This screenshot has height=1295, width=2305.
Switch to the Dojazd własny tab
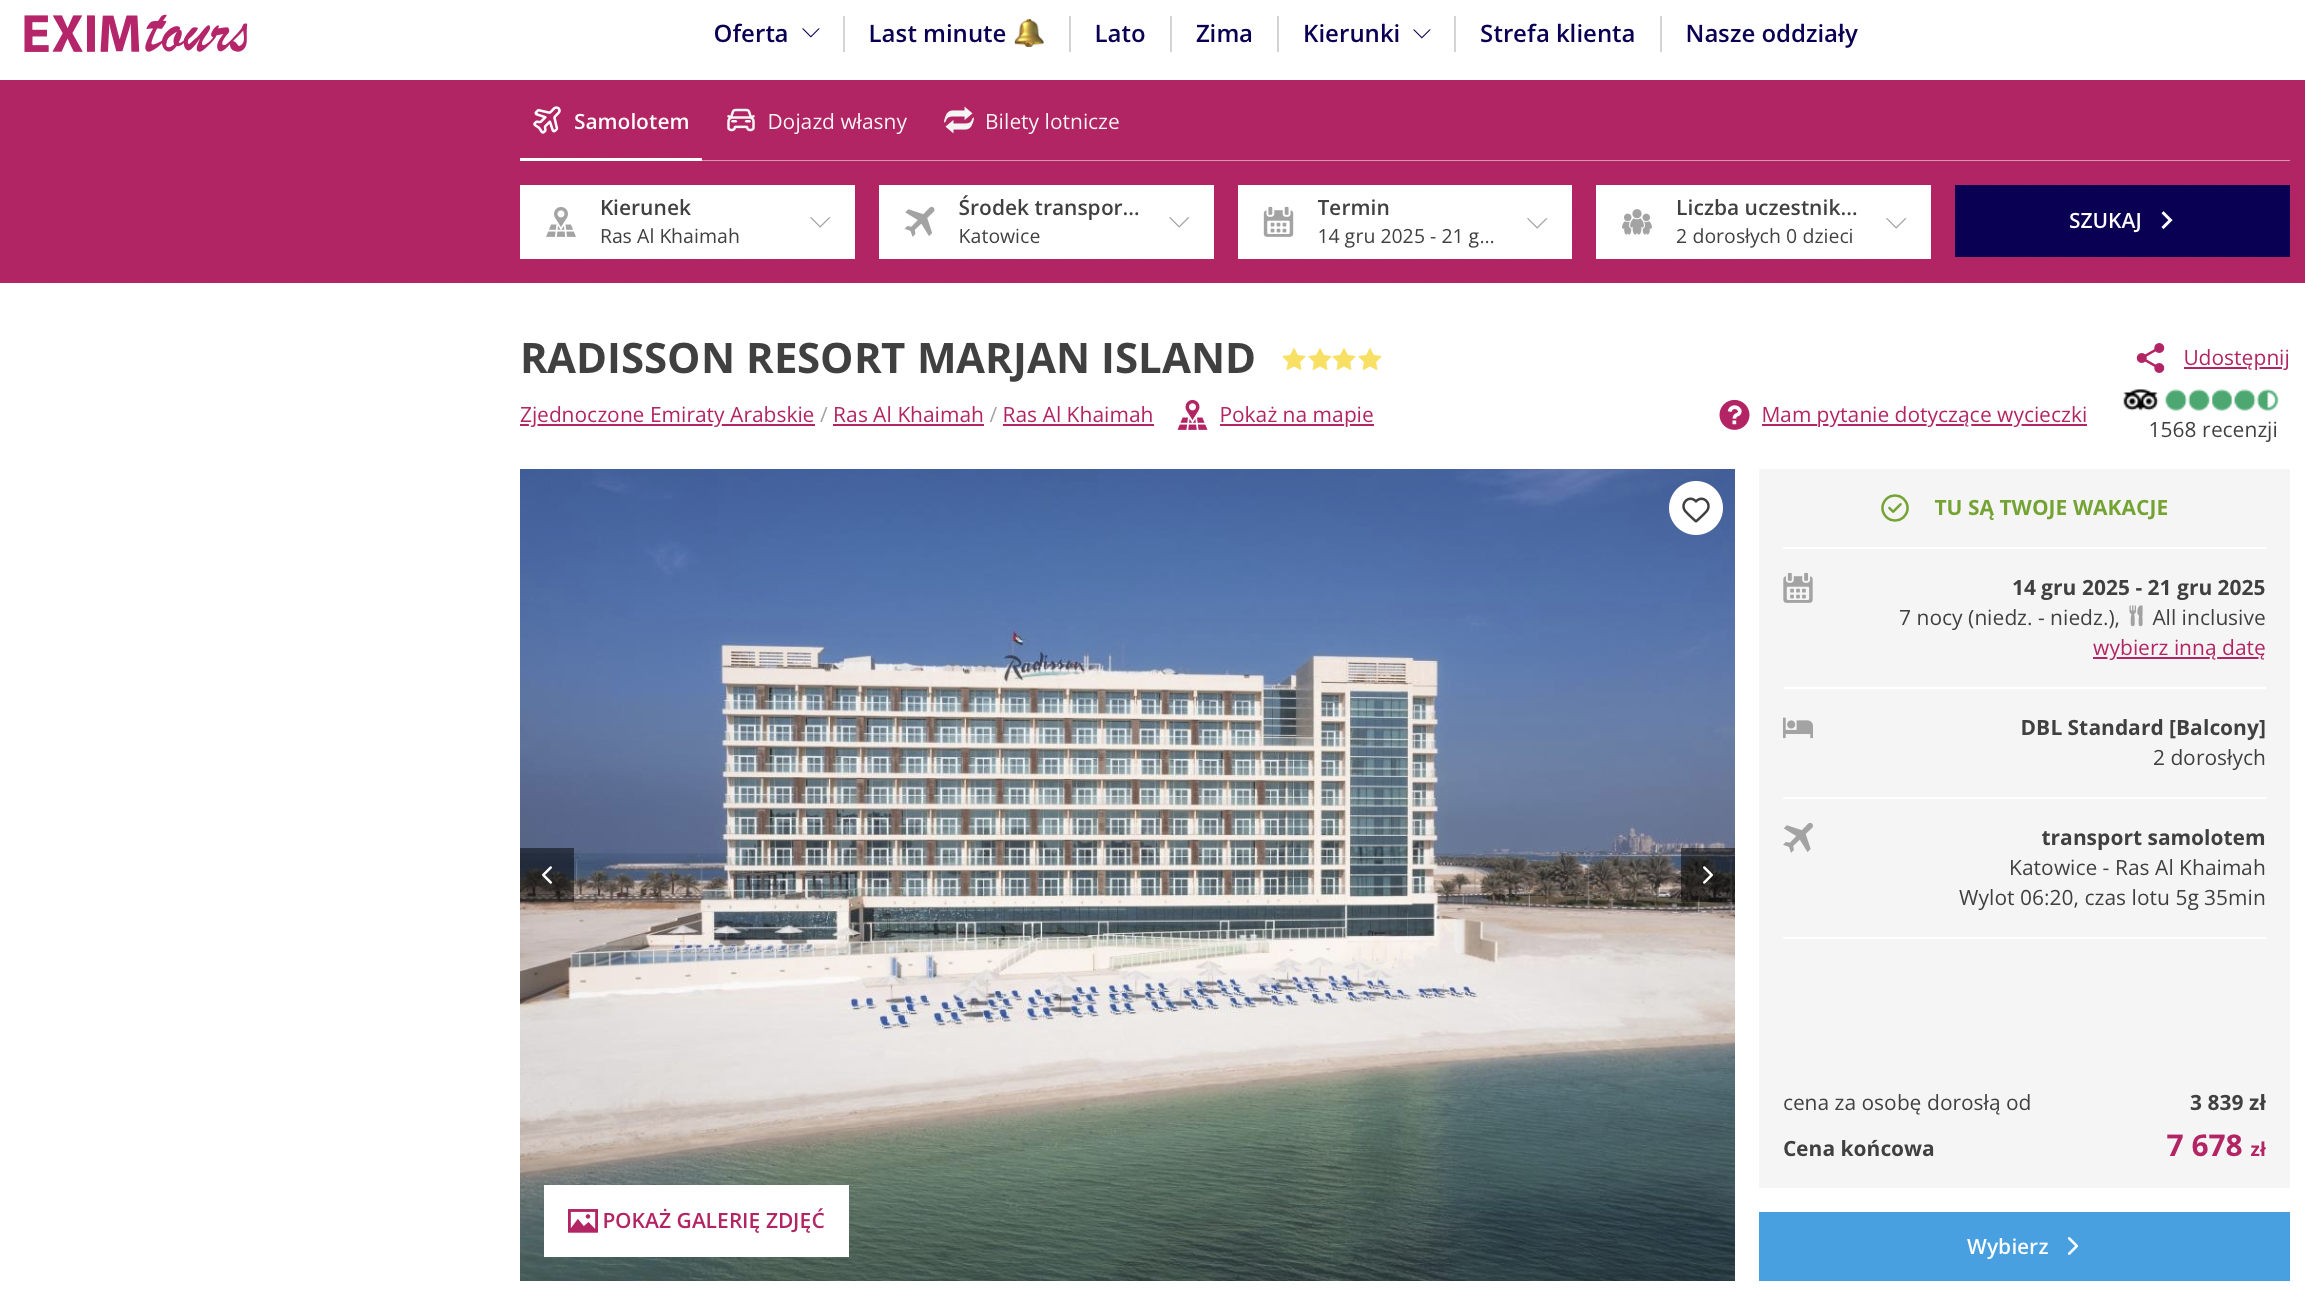[x=817, y=121]
